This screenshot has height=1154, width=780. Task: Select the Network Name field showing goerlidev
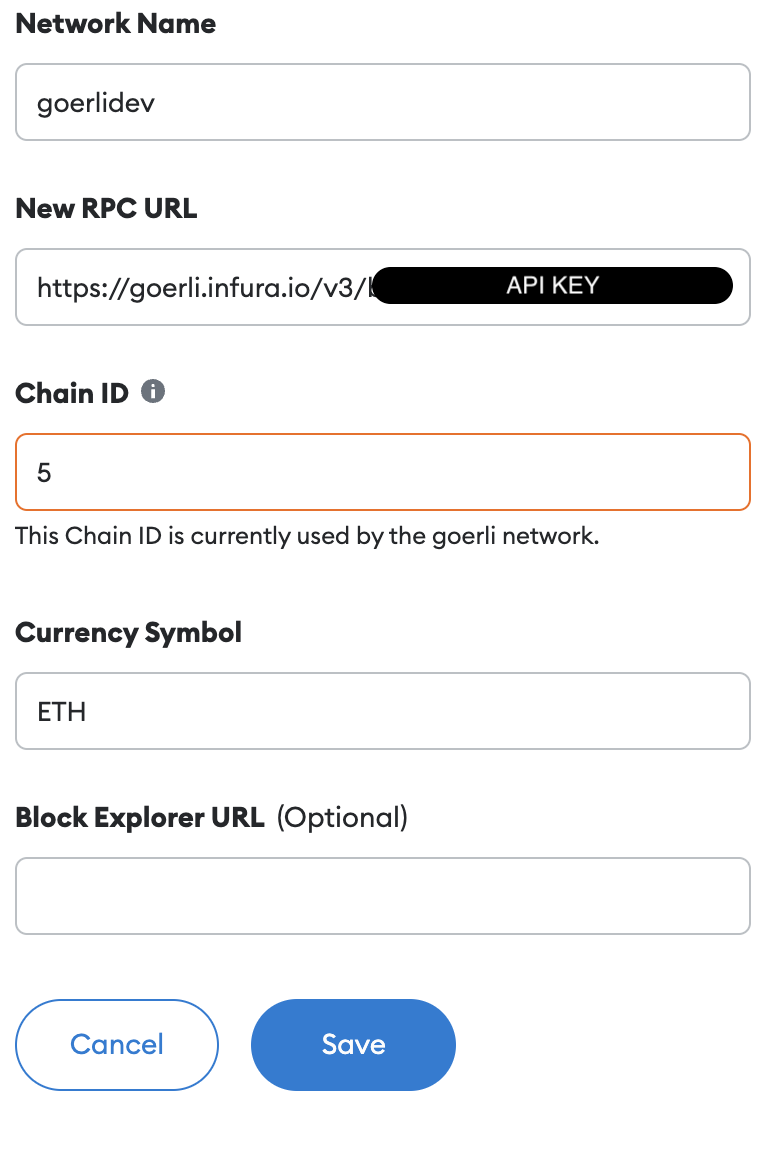point(383,102)
